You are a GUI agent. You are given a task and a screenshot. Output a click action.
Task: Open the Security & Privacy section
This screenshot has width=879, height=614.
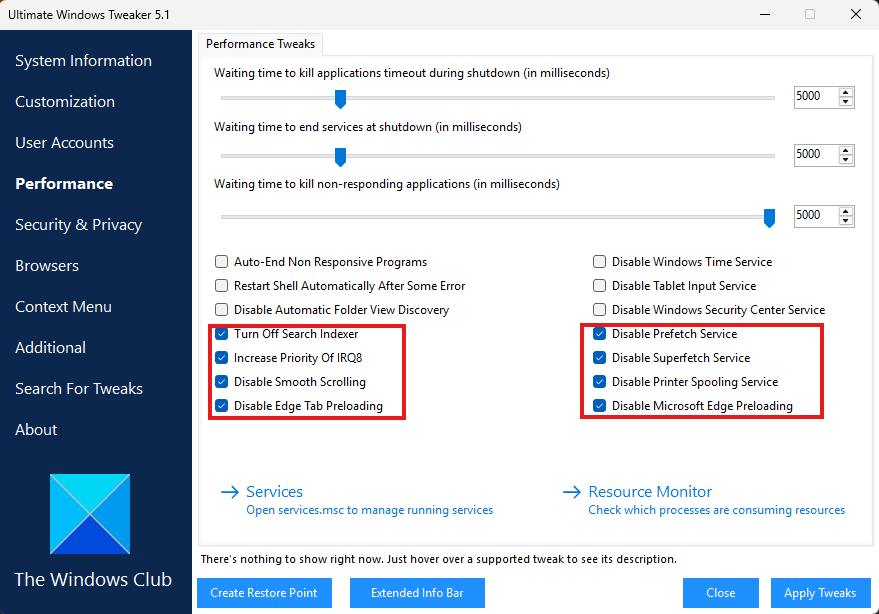[78, 225]
